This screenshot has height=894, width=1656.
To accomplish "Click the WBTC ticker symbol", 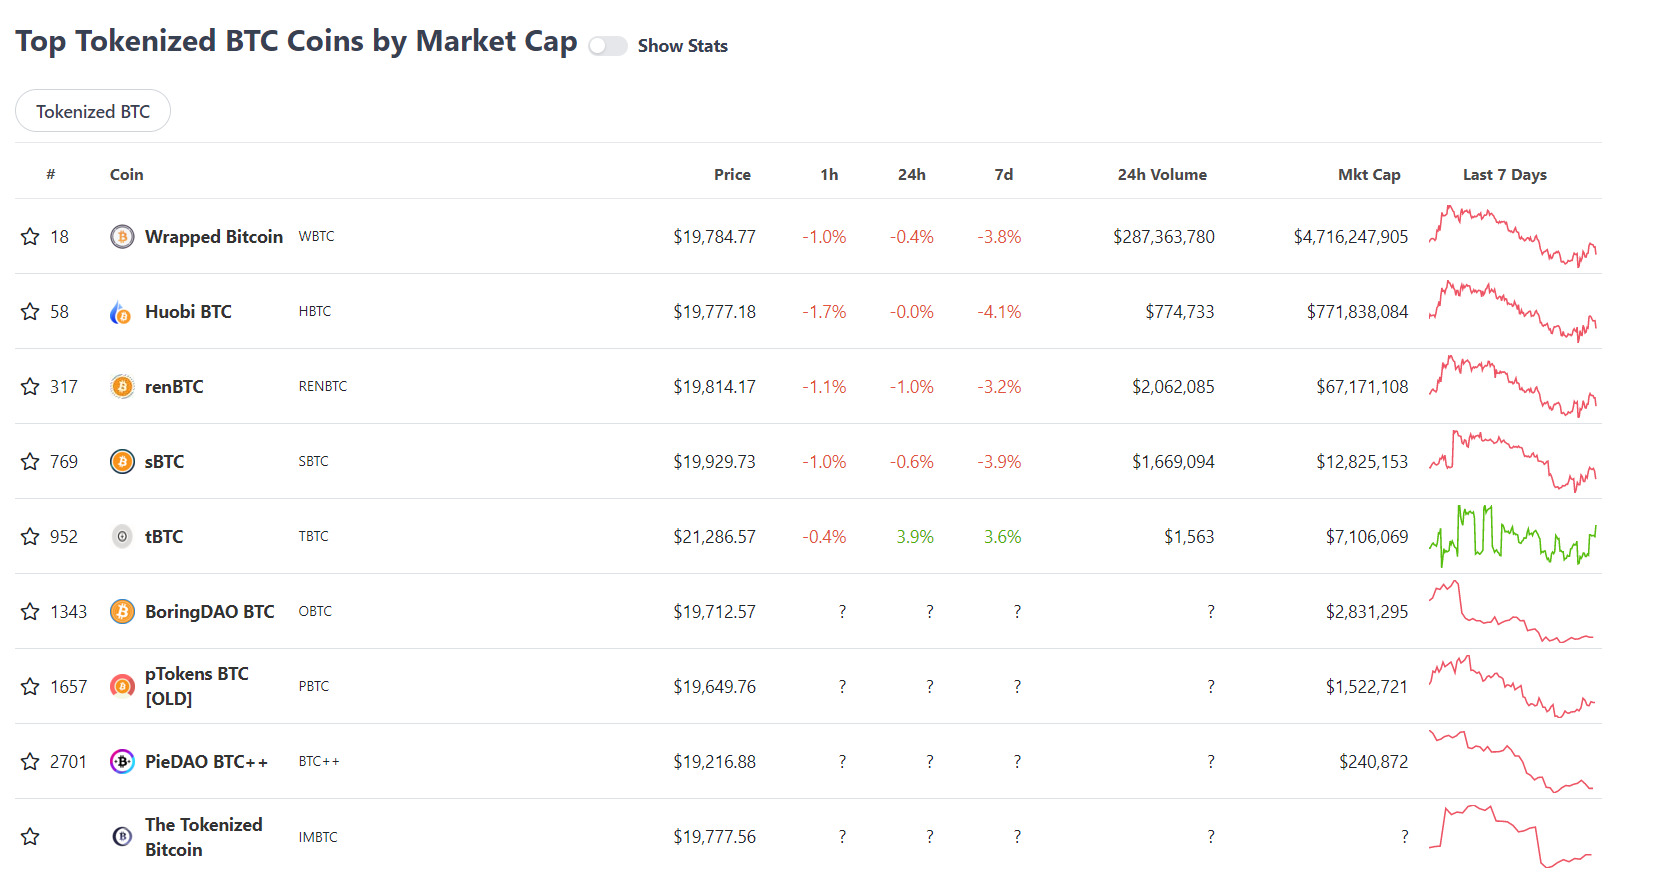I will tap(316, 236).
